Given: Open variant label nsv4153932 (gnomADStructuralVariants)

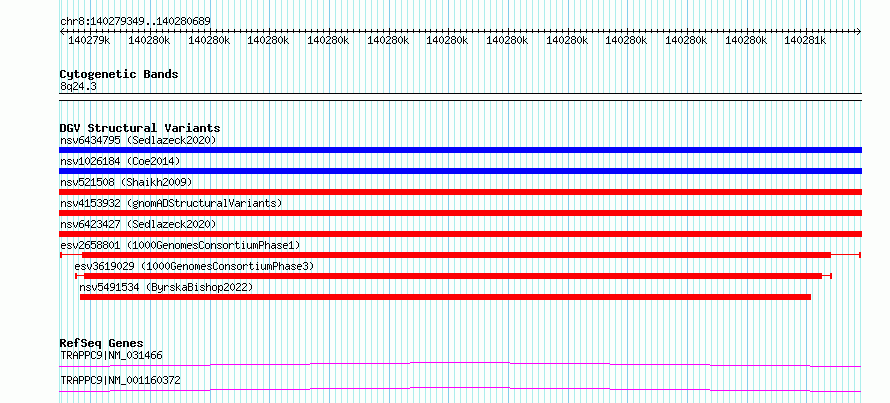Looking at the screenshot, I should click(x=171, y=203).
